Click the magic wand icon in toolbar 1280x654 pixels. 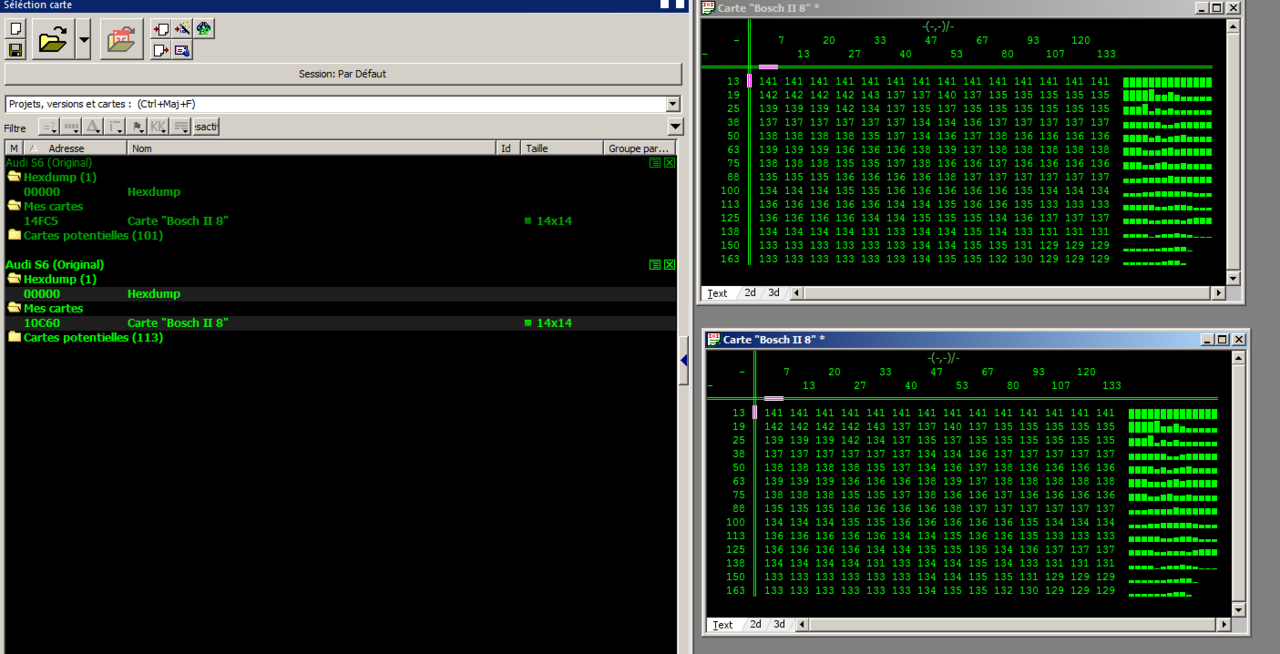pyautogui.click(x=182, y=29)
